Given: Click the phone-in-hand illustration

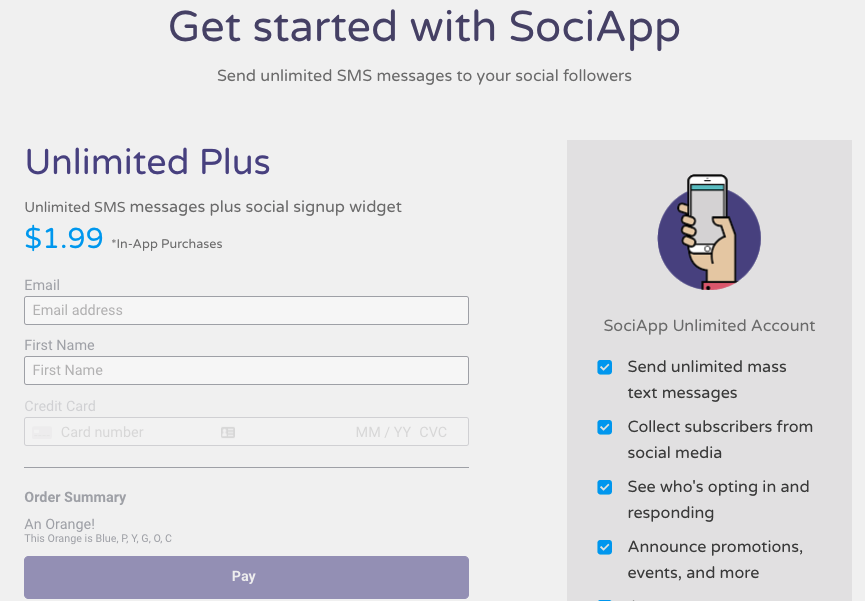Looking at the screenshot, I should [x=709, y=232].
